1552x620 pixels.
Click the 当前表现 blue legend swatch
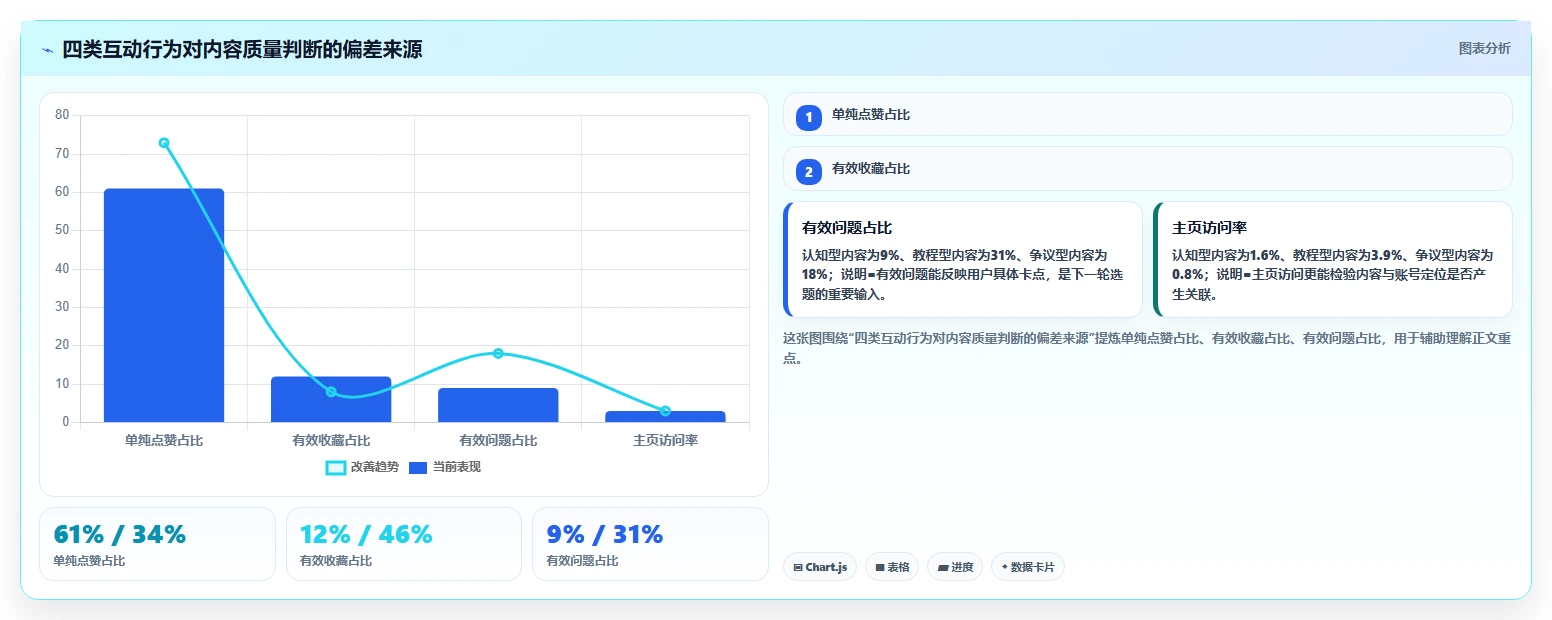418,468
